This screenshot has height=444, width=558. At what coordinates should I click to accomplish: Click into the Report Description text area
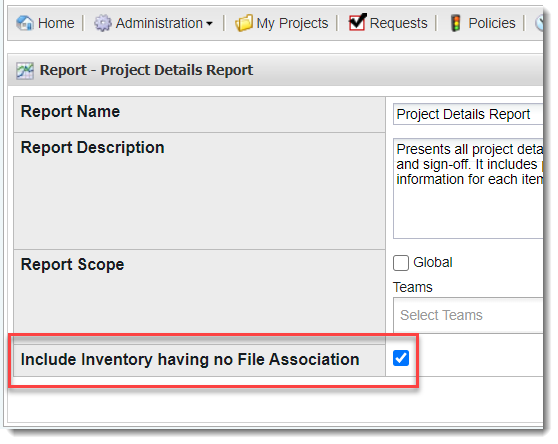(468, 189)
